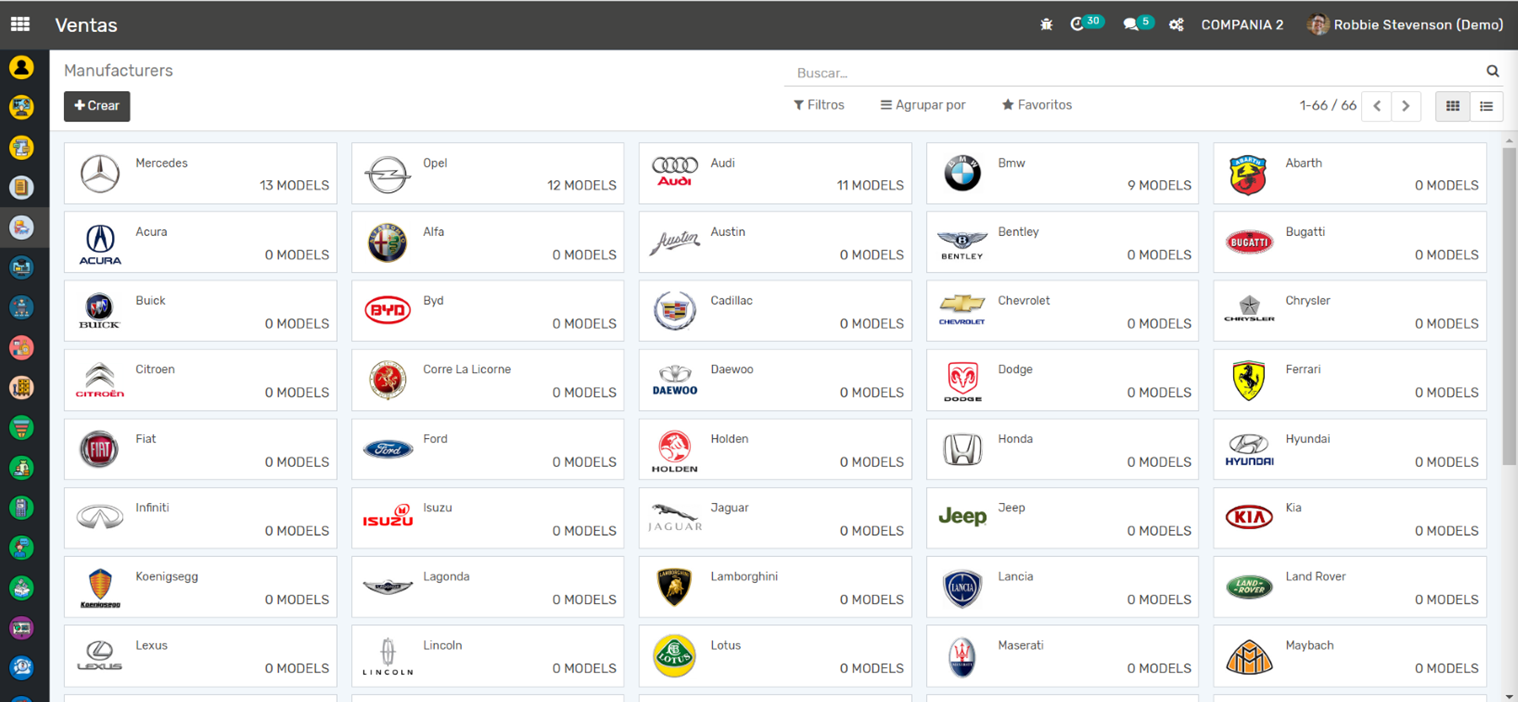Click the Audi rings logo
This screenshot has width=1518, height=702.
675,172
